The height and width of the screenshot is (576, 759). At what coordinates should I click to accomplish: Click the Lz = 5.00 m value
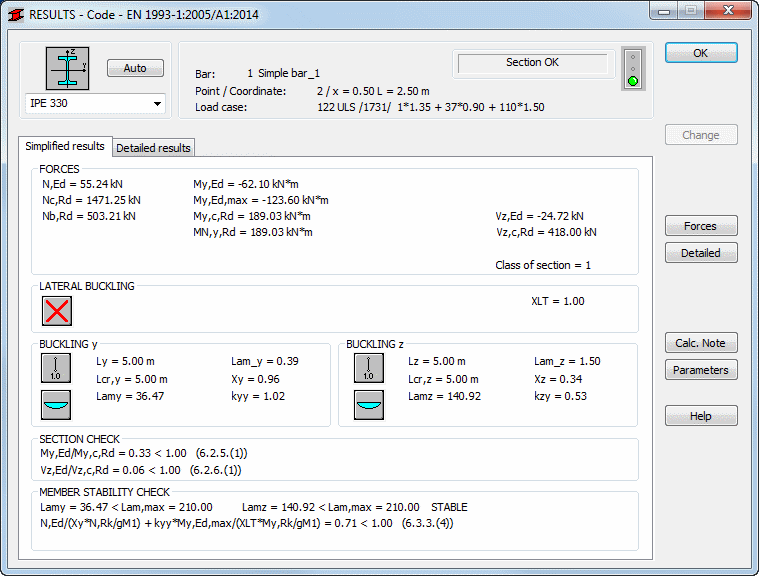[437, 362]
